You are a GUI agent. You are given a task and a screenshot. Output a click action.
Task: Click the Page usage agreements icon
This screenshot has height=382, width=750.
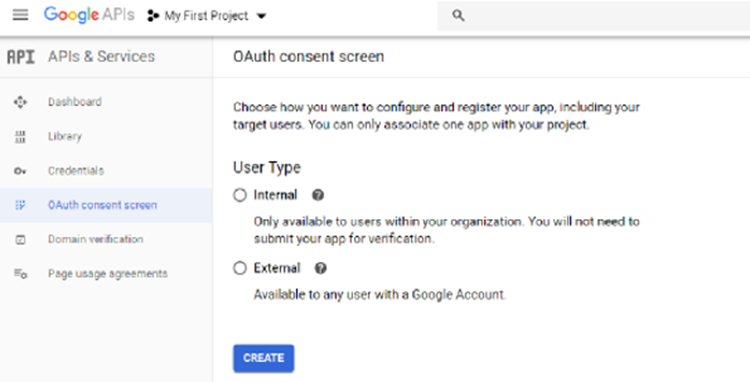[20, 274]
